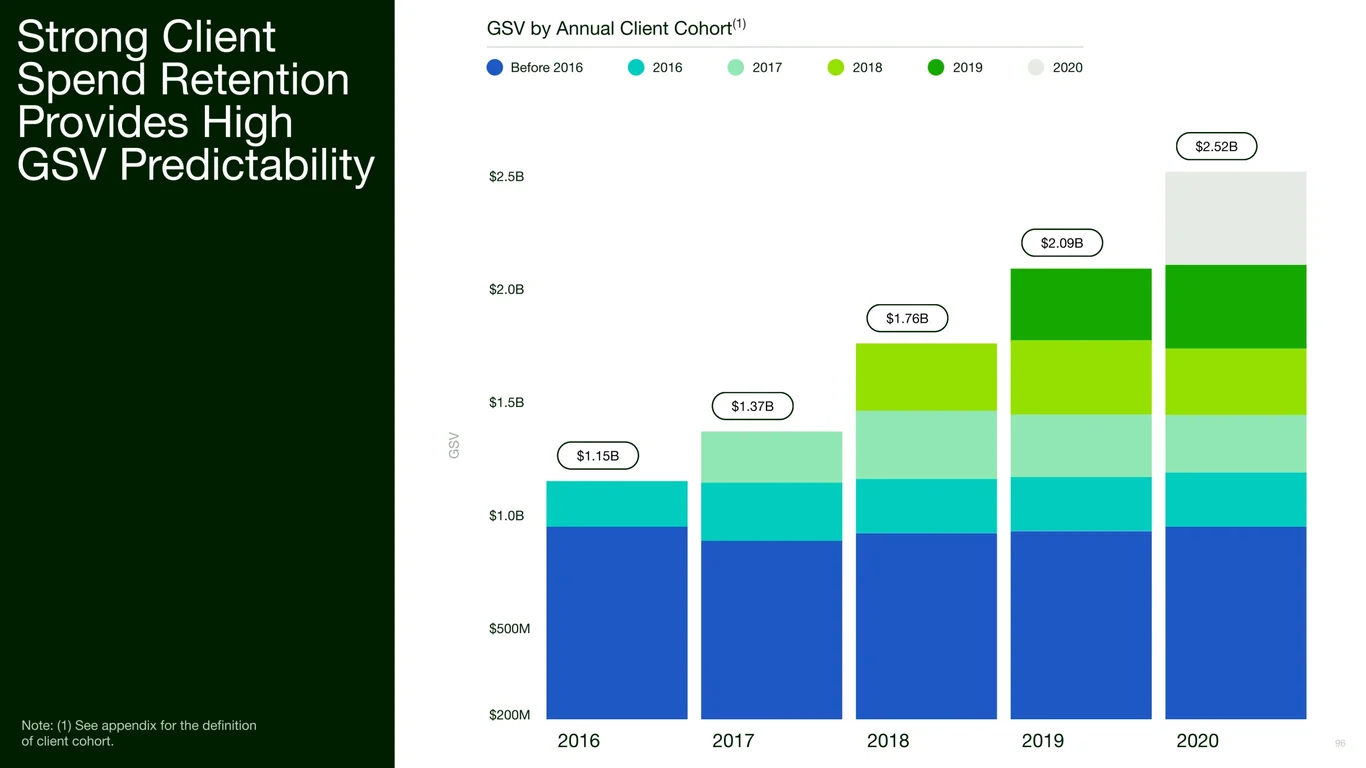Click the $2.0B y-axis tick label
Image resolution: width=1366 pixels, height=768 pixels.
tap(506, 290)
